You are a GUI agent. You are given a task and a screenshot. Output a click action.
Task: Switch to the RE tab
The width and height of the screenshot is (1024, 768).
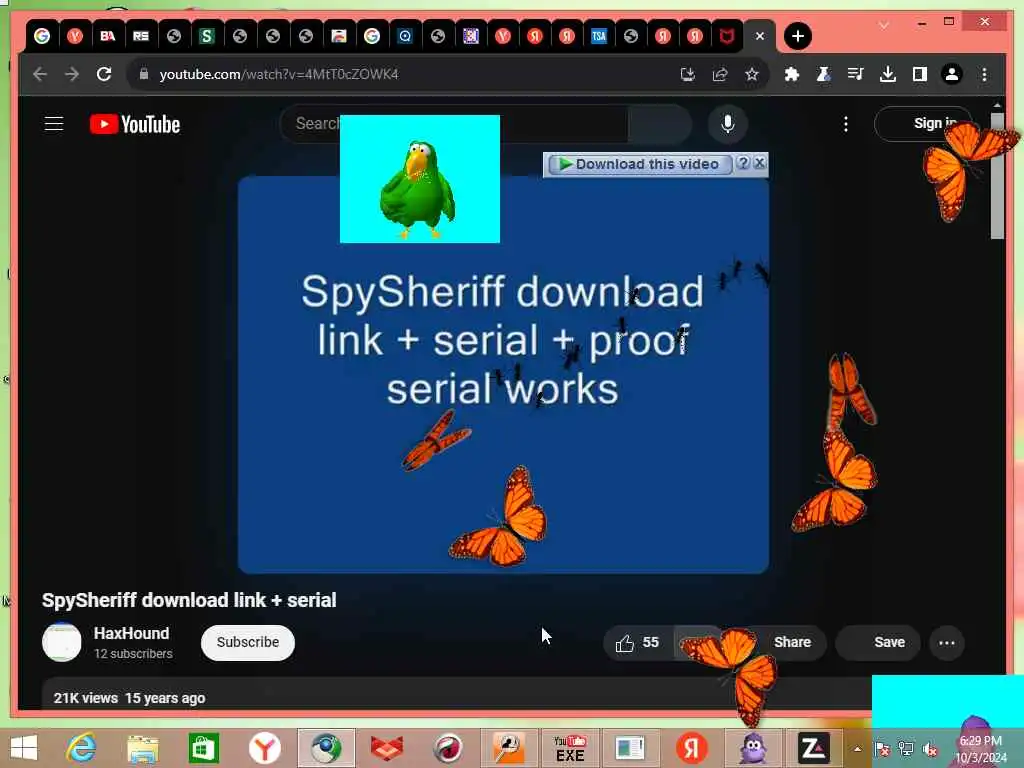(x=140, y=36)
